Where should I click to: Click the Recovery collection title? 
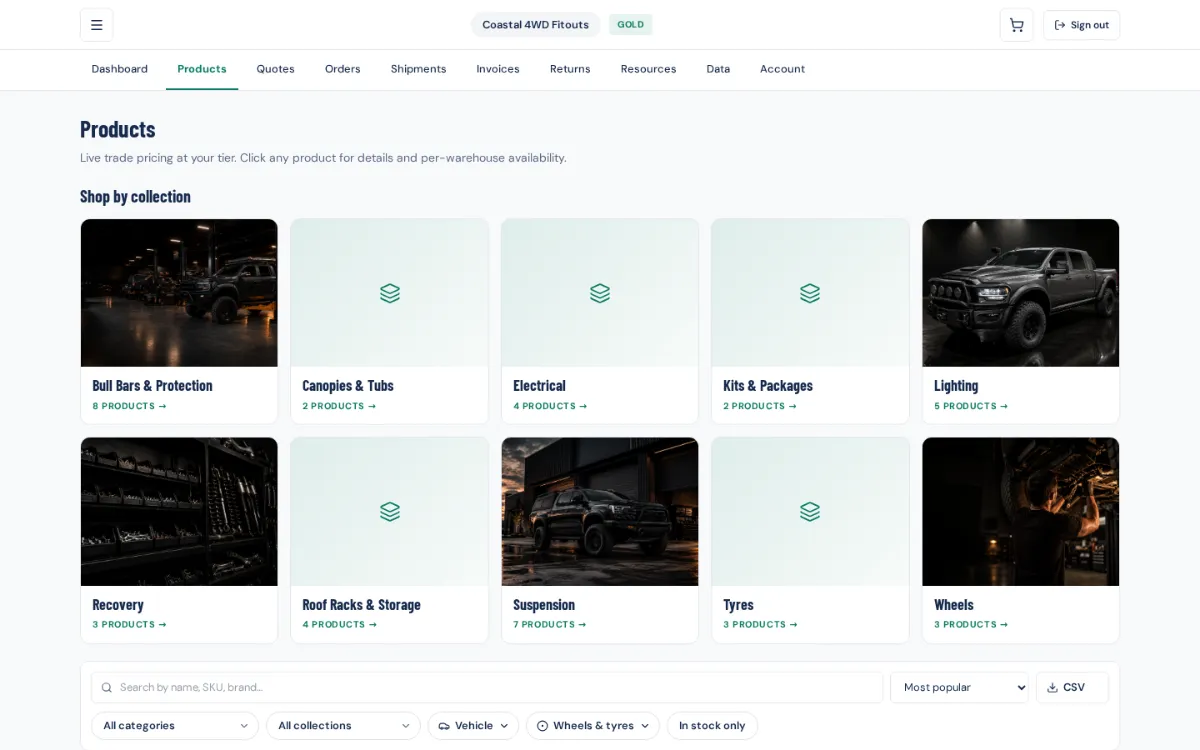pyautogui.click(x=118, y=605)
